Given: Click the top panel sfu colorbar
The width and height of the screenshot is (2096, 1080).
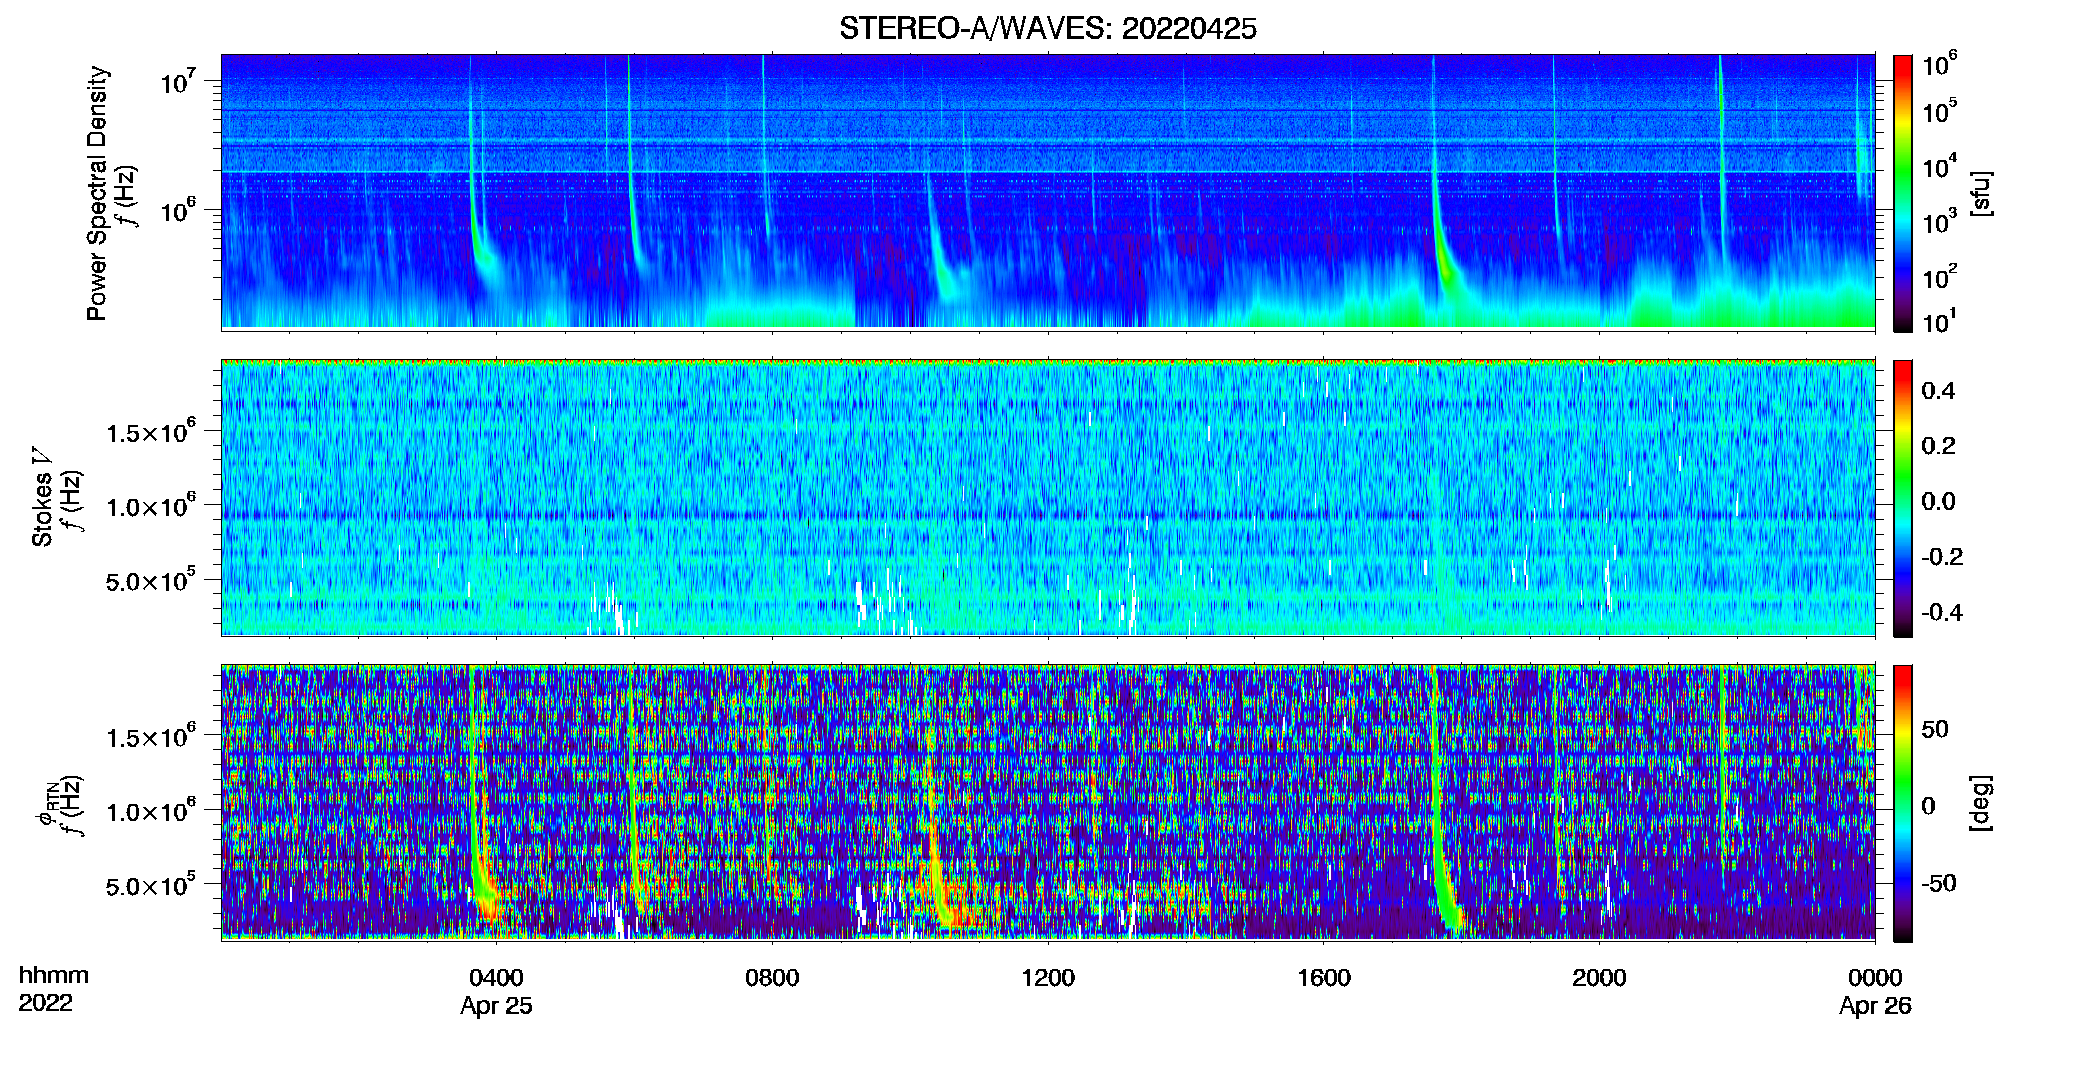Looking at the screenshot, I should tap(1903, 193).
